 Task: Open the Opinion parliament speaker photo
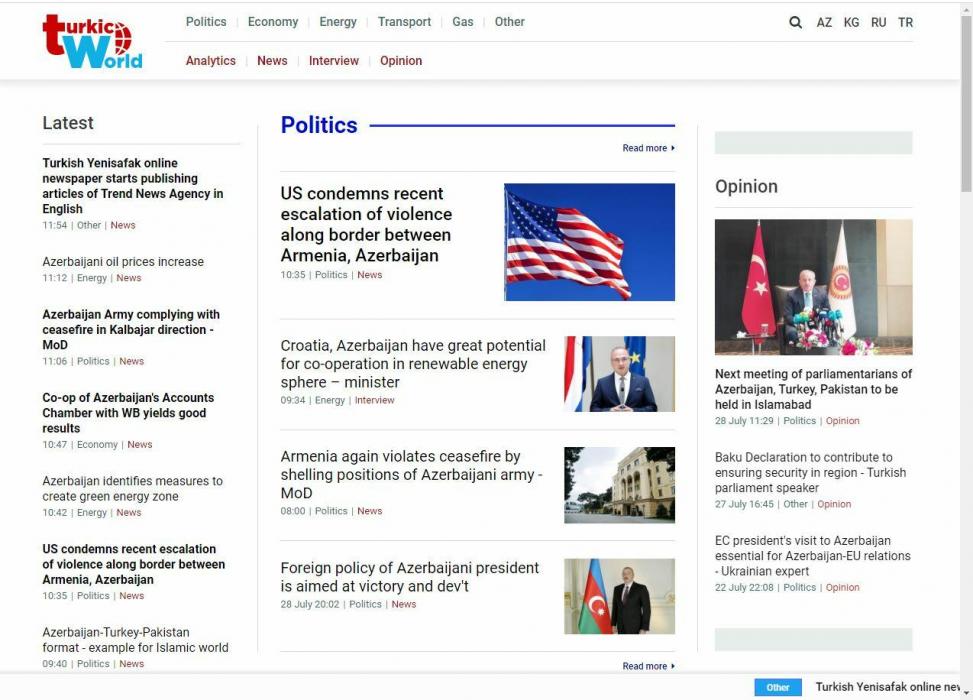[813, 287]
